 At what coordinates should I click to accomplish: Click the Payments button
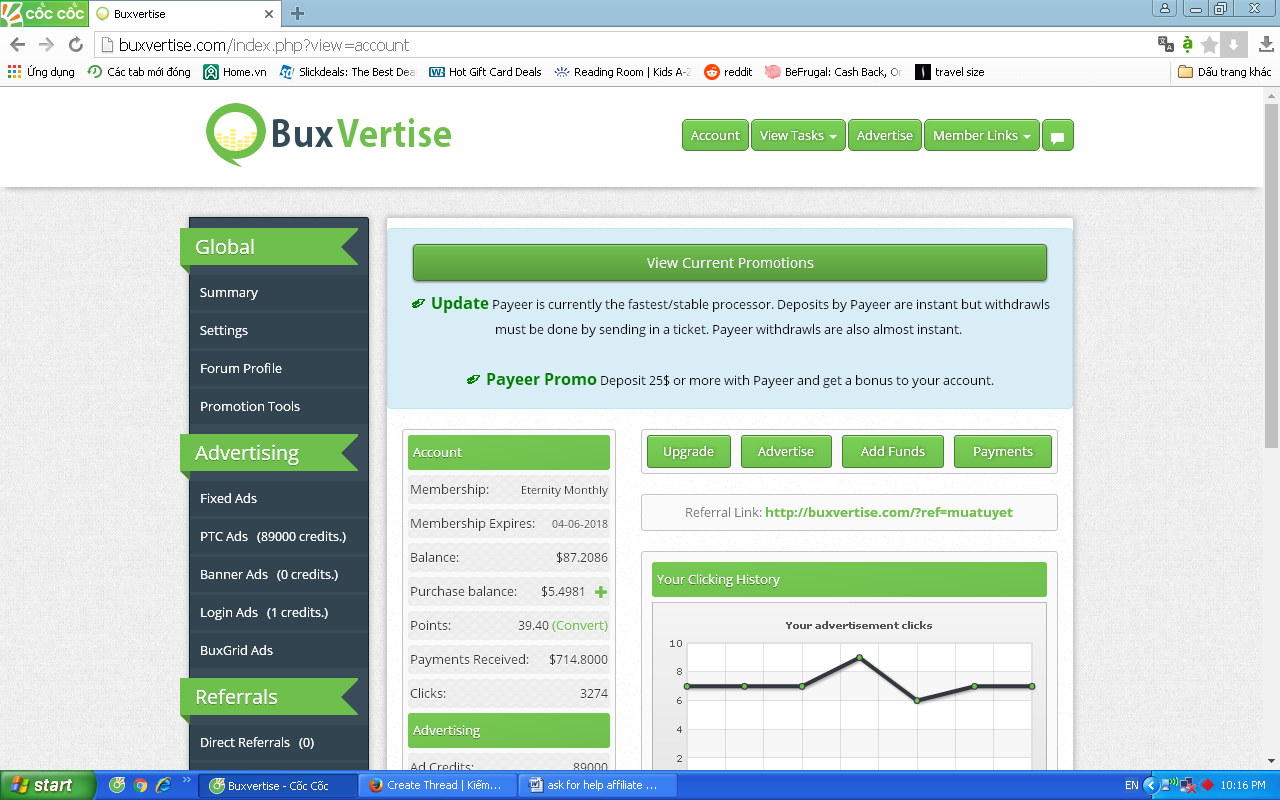pos(1003,452)
